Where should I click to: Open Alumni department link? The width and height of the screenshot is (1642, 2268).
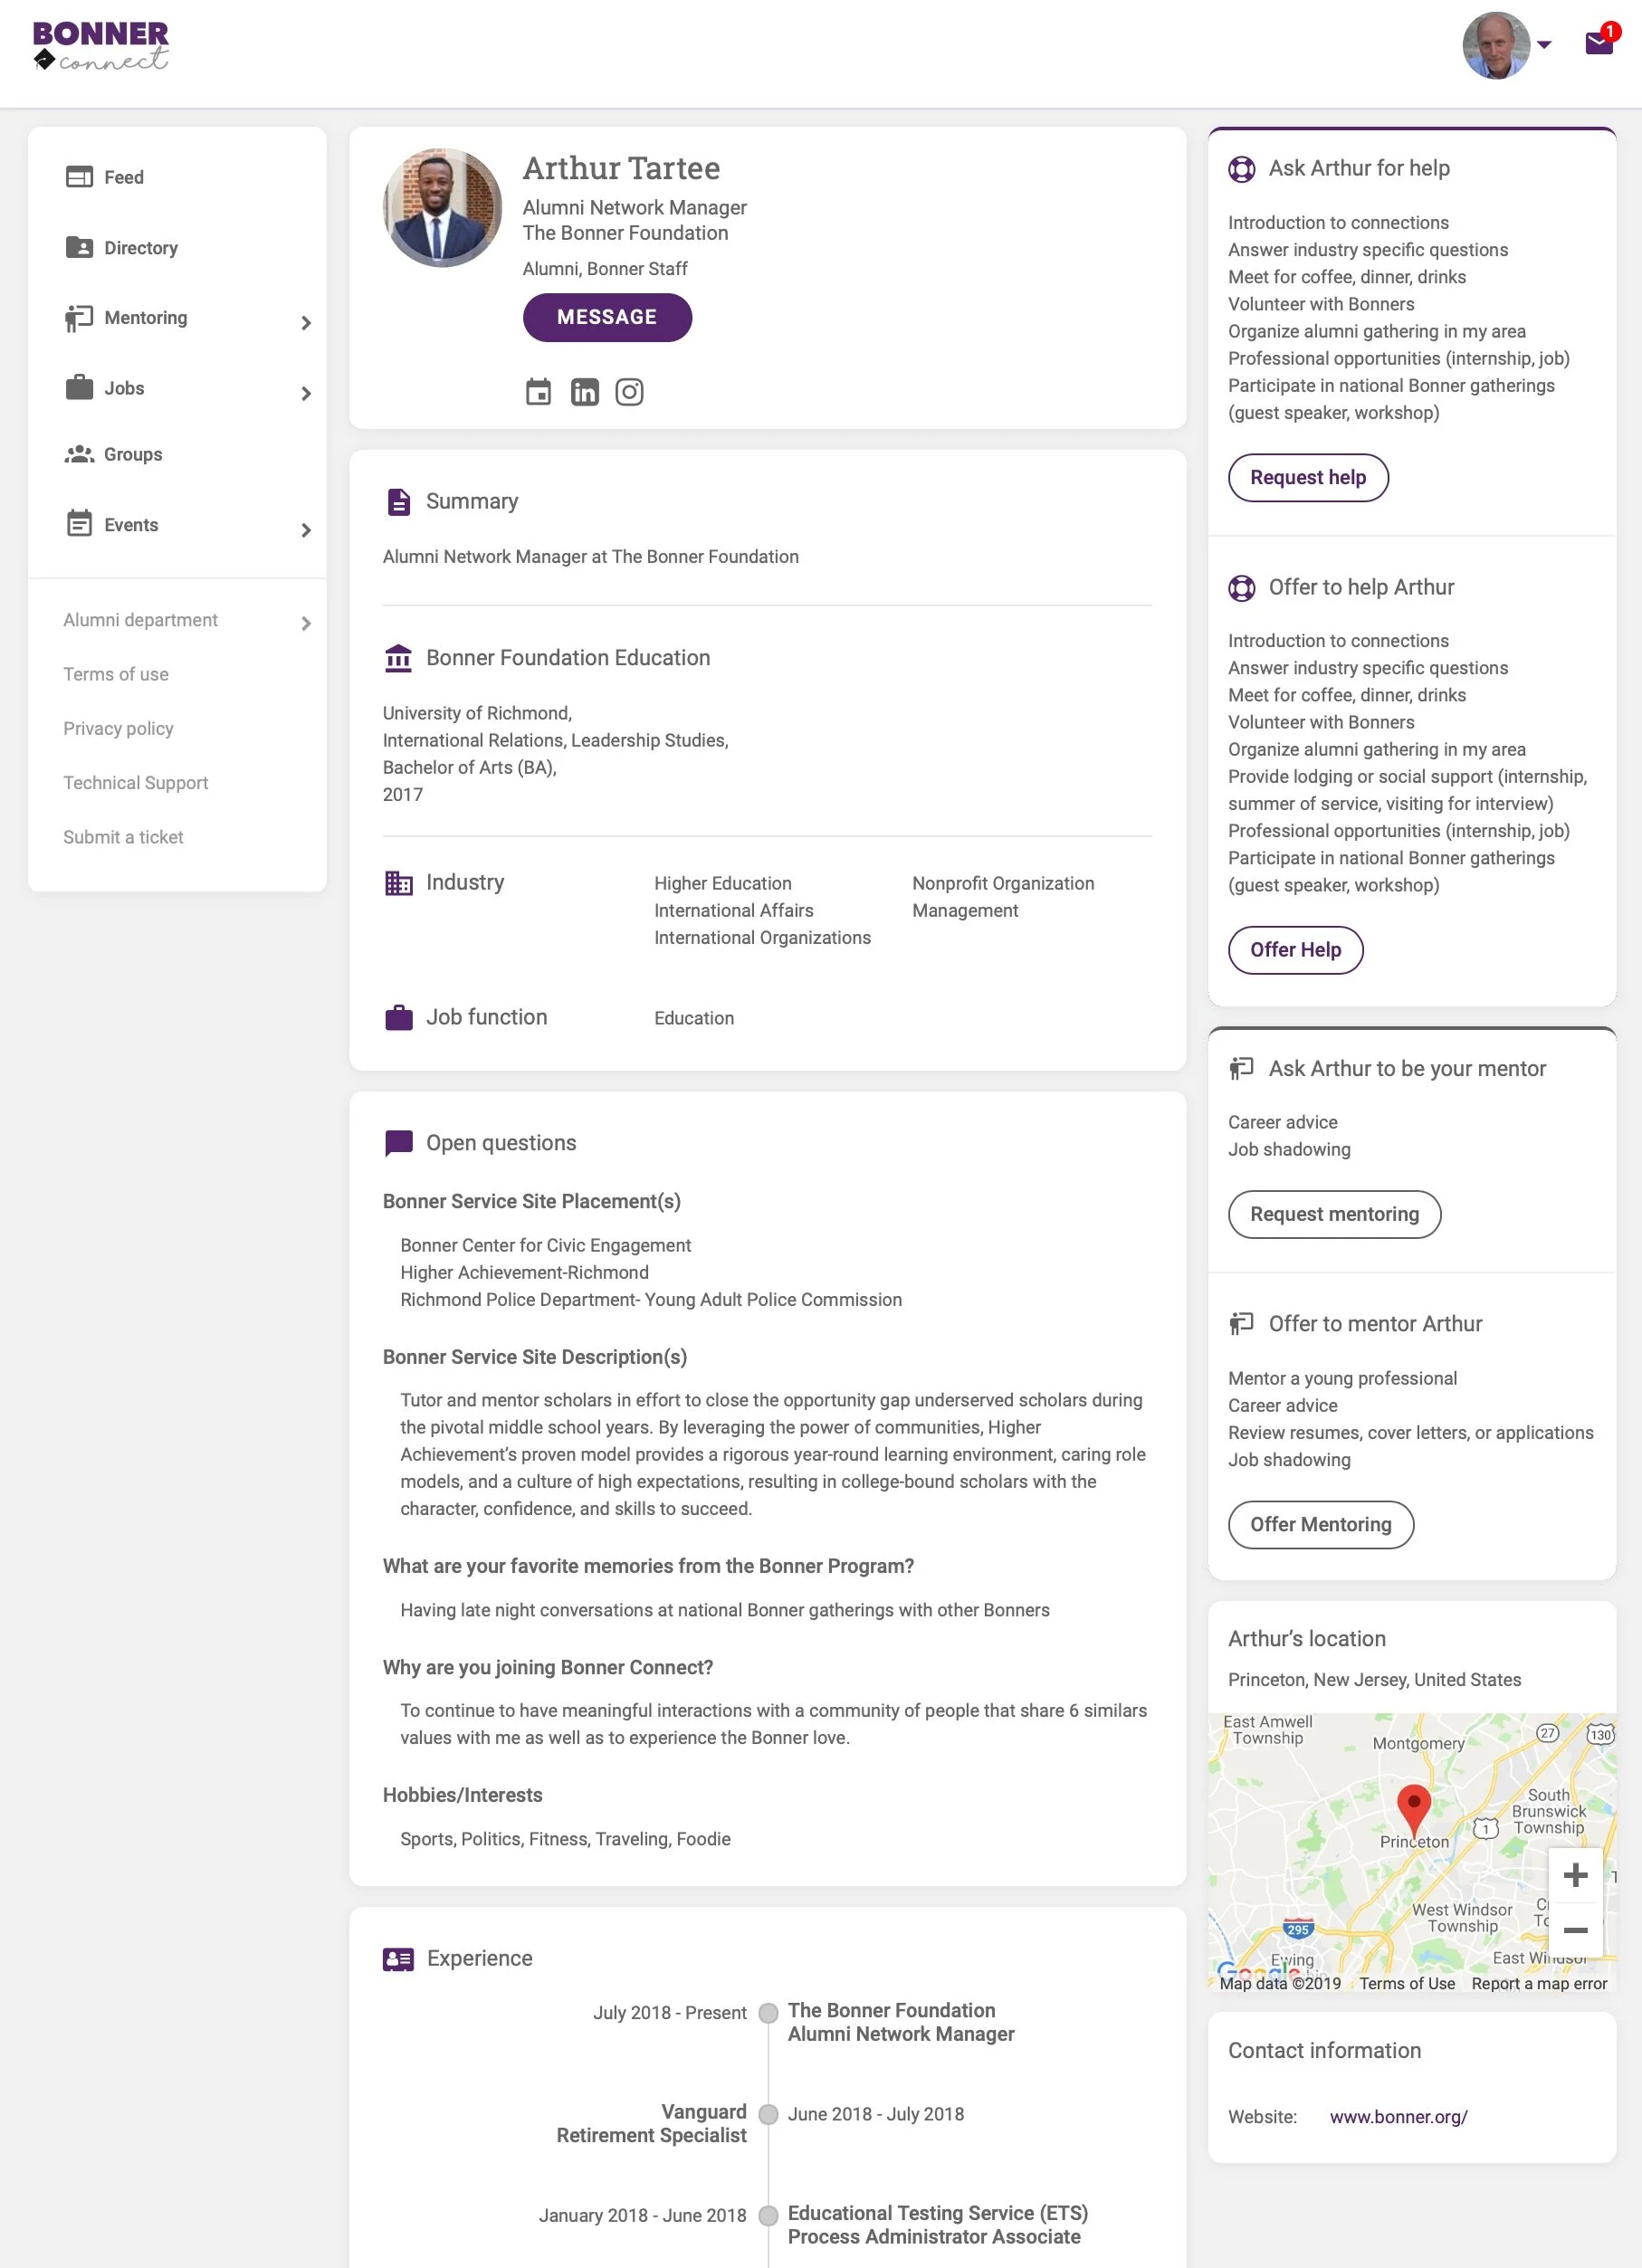(x=140, y=620)
